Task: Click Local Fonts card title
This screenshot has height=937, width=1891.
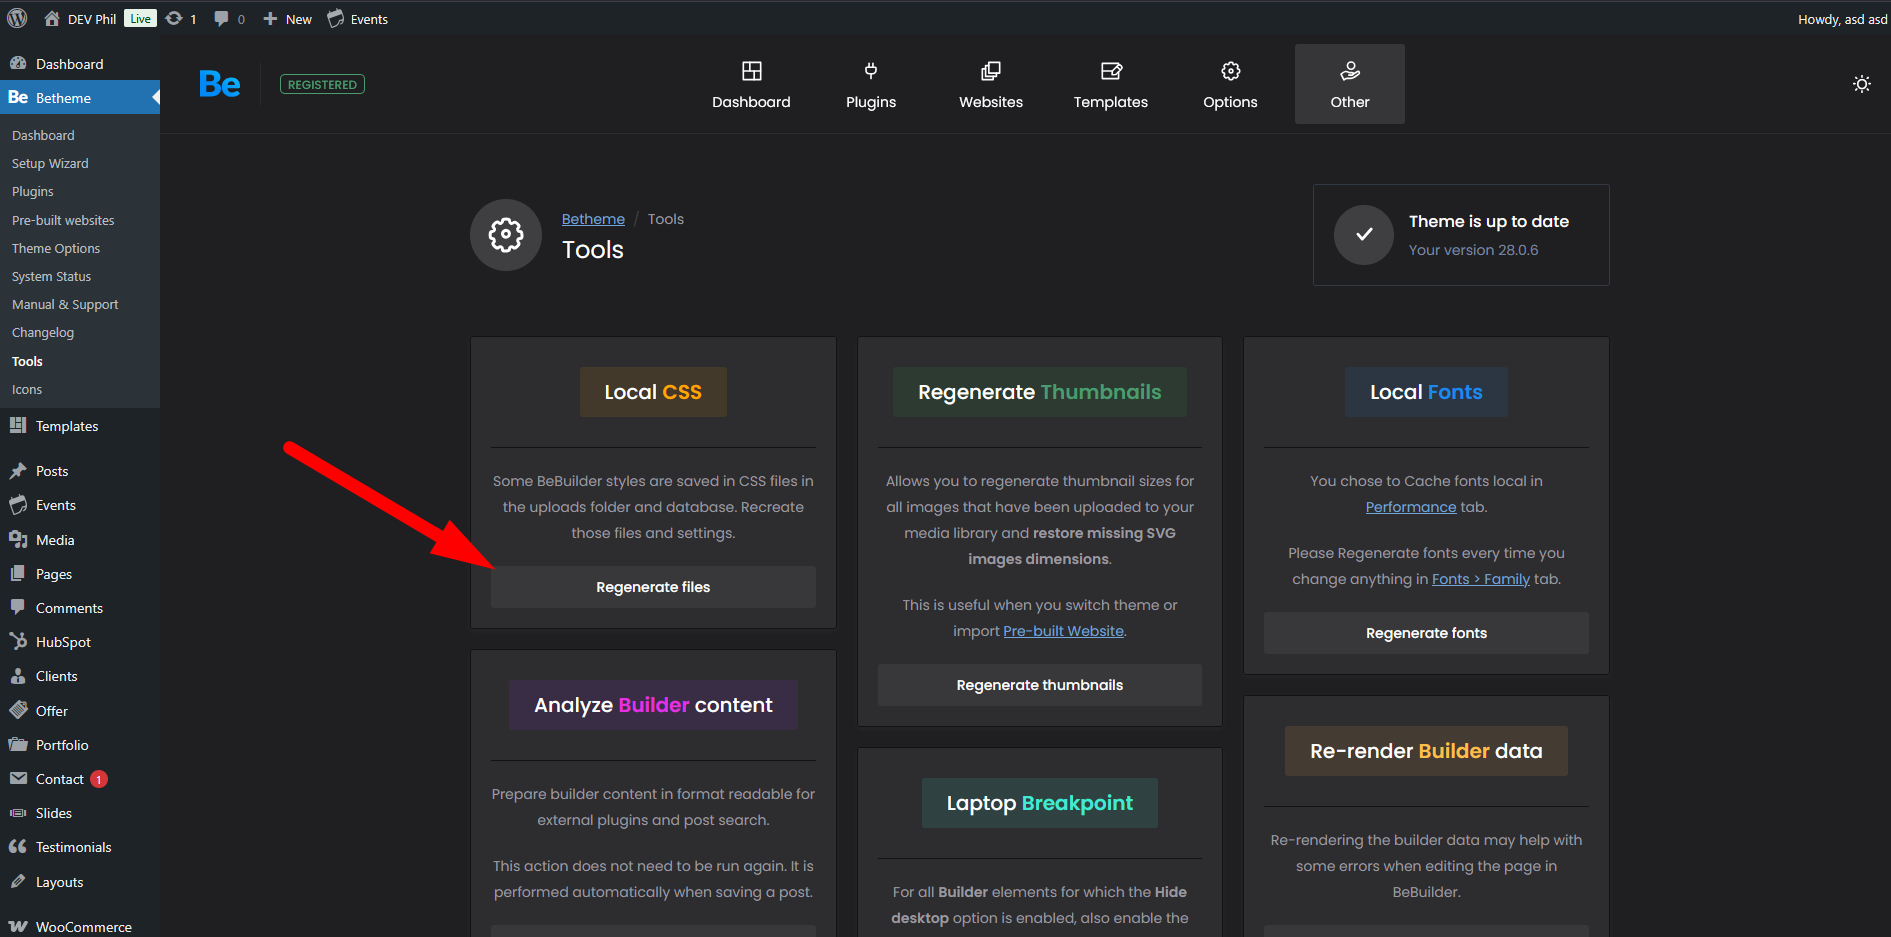Action: coord(1426,392)
